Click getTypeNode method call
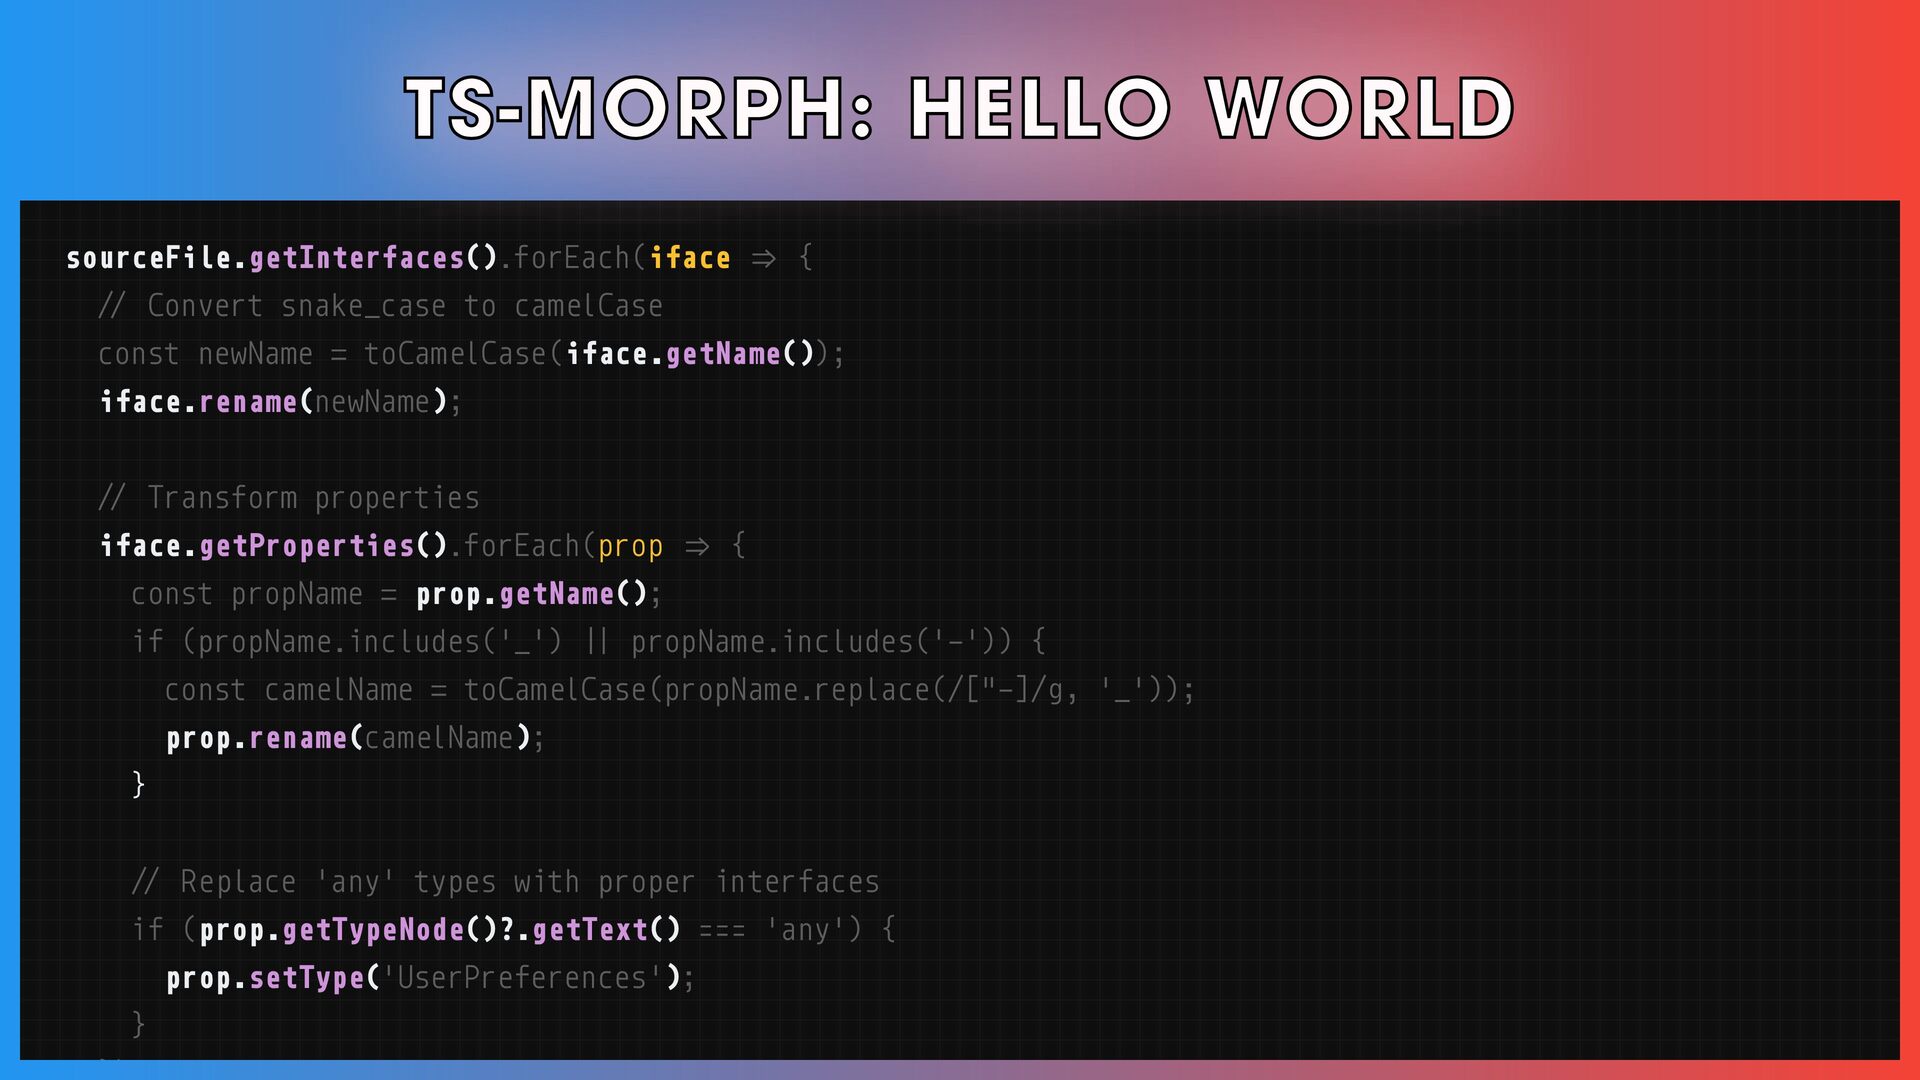The image size is (1920, 1080). click(x=372, y=930)
